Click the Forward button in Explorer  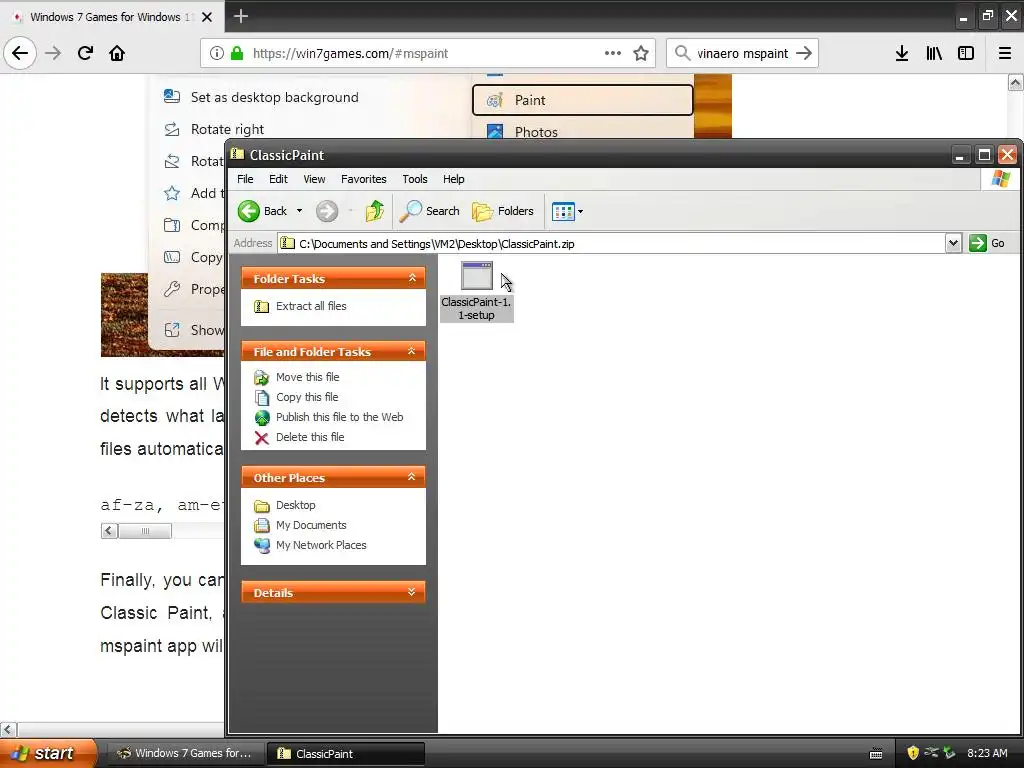[x=327, y=211]
